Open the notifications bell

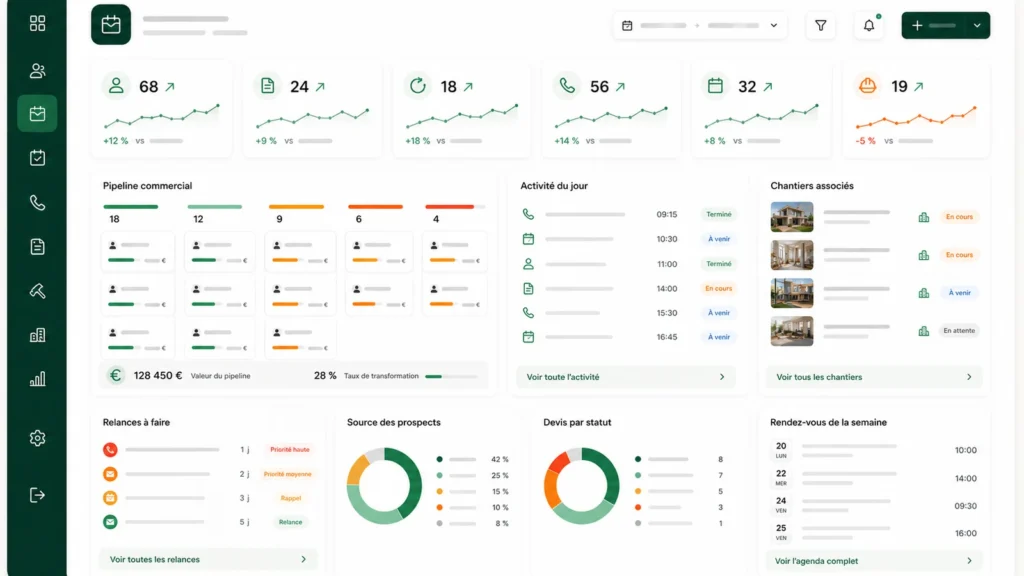[869, 25]
